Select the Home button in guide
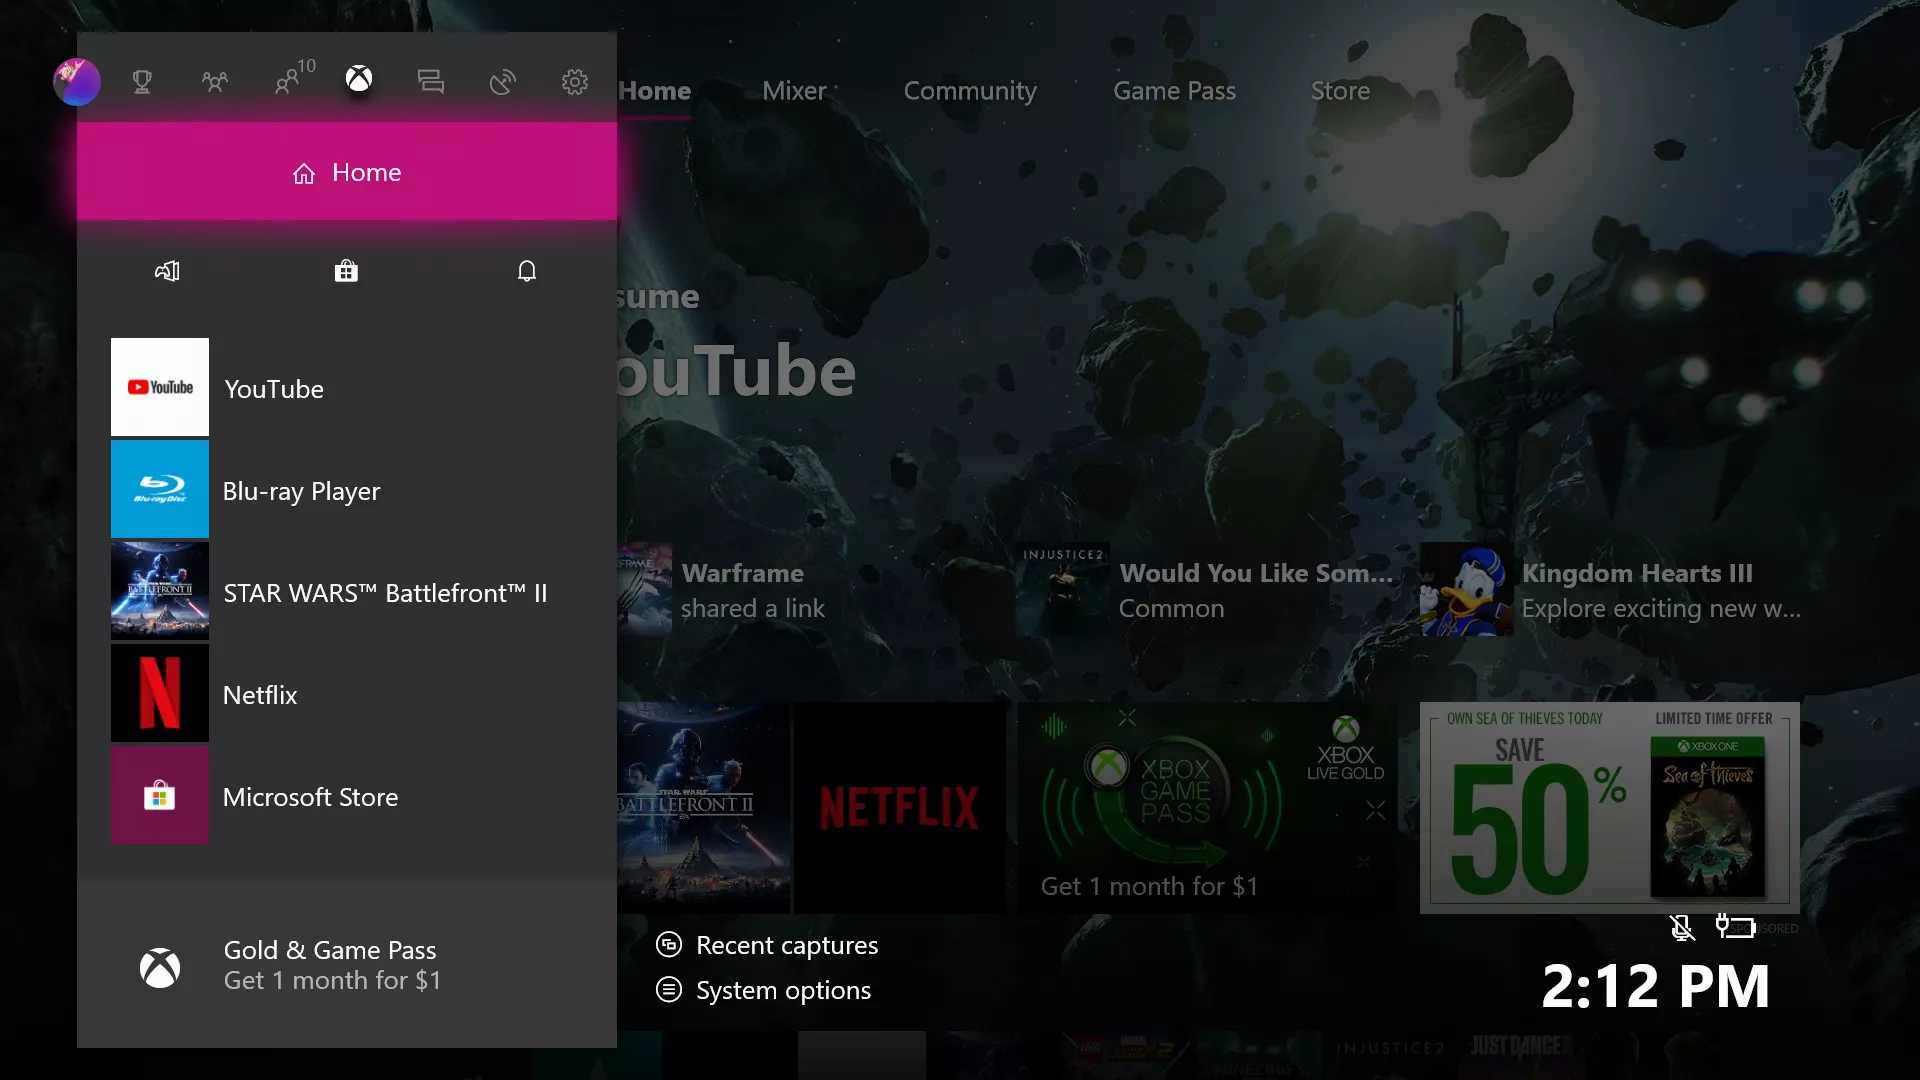This screenshot has height=1080, width=1920. point(347,172)
